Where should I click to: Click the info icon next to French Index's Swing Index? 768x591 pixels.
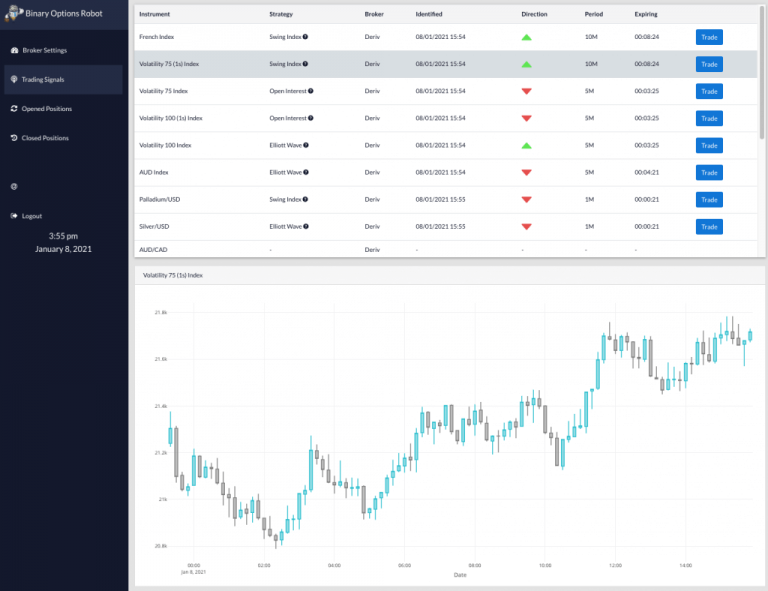pos(305,37)
